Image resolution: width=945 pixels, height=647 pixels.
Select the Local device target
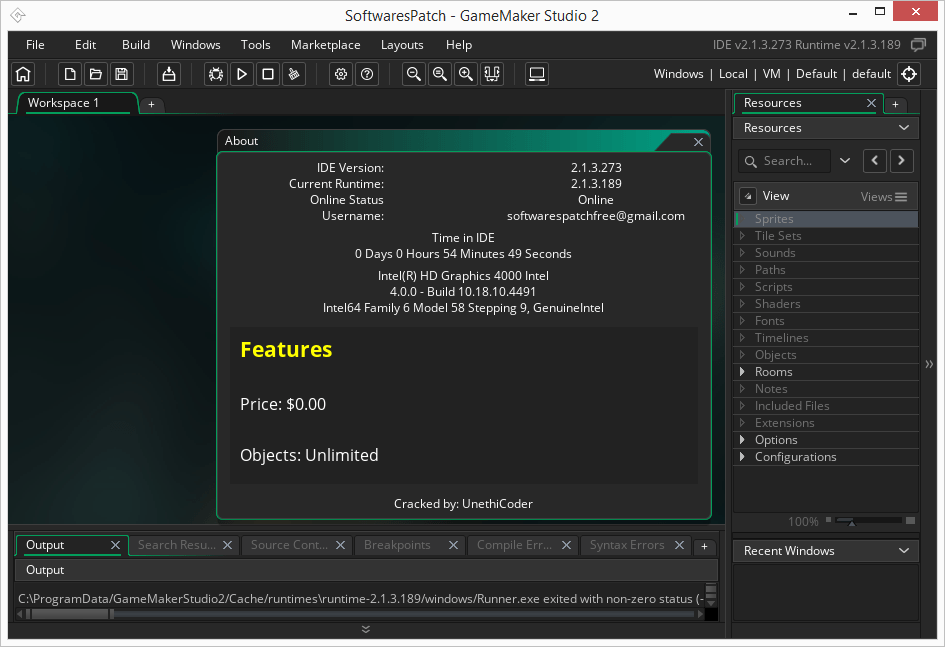[x=733, y=74]
